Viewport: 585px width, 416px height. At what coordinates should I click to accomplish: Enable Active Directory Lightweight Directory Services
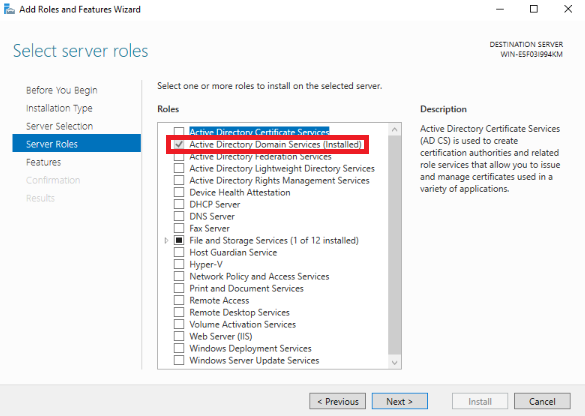[x=179, y=168]
